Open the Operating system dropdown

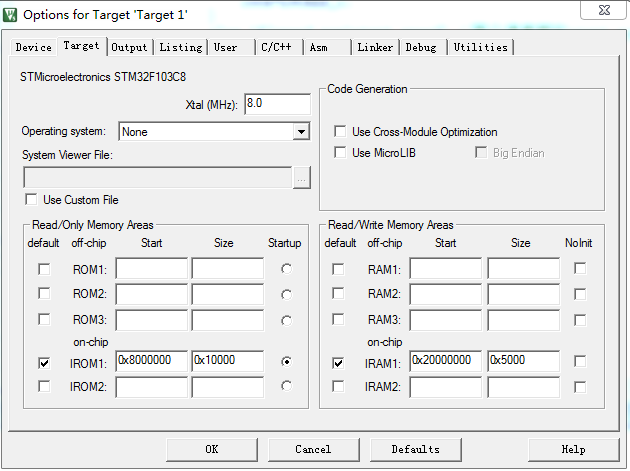point(301,131)
